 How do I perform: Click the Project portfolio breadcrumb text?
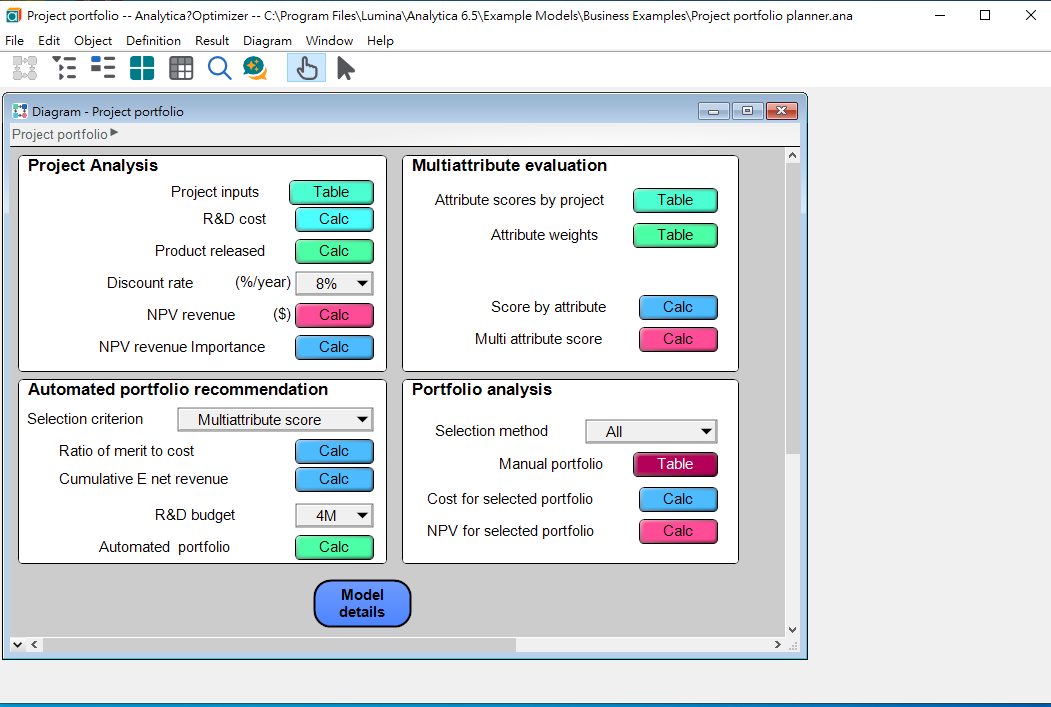[x=60, y=134]
